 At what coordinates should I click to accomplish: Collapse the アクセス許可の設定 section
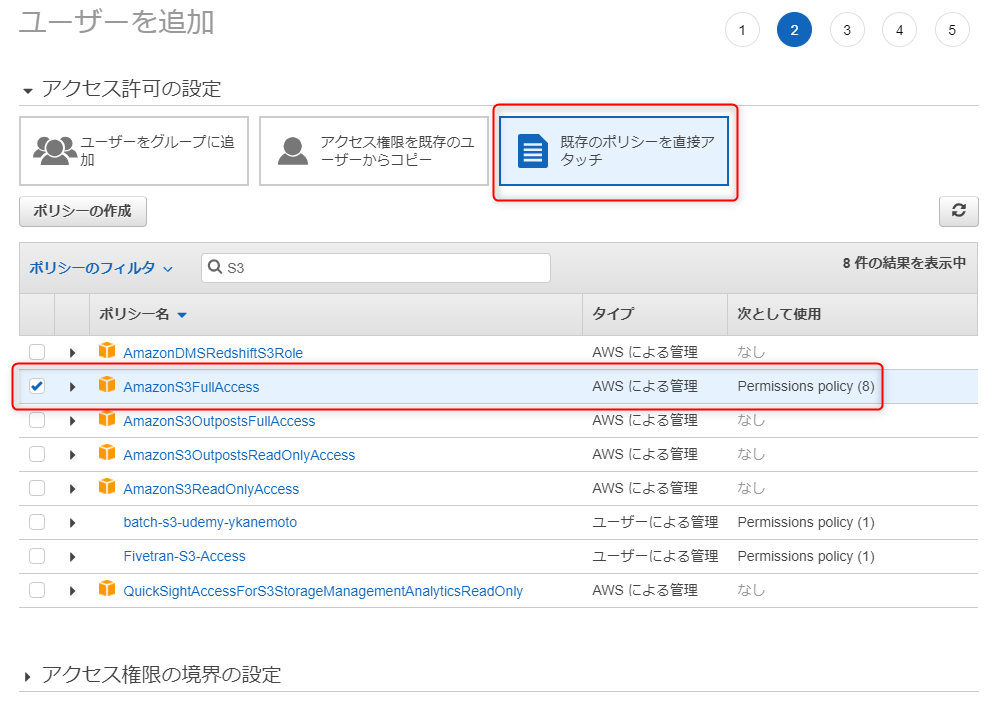(x=27, y=91)
